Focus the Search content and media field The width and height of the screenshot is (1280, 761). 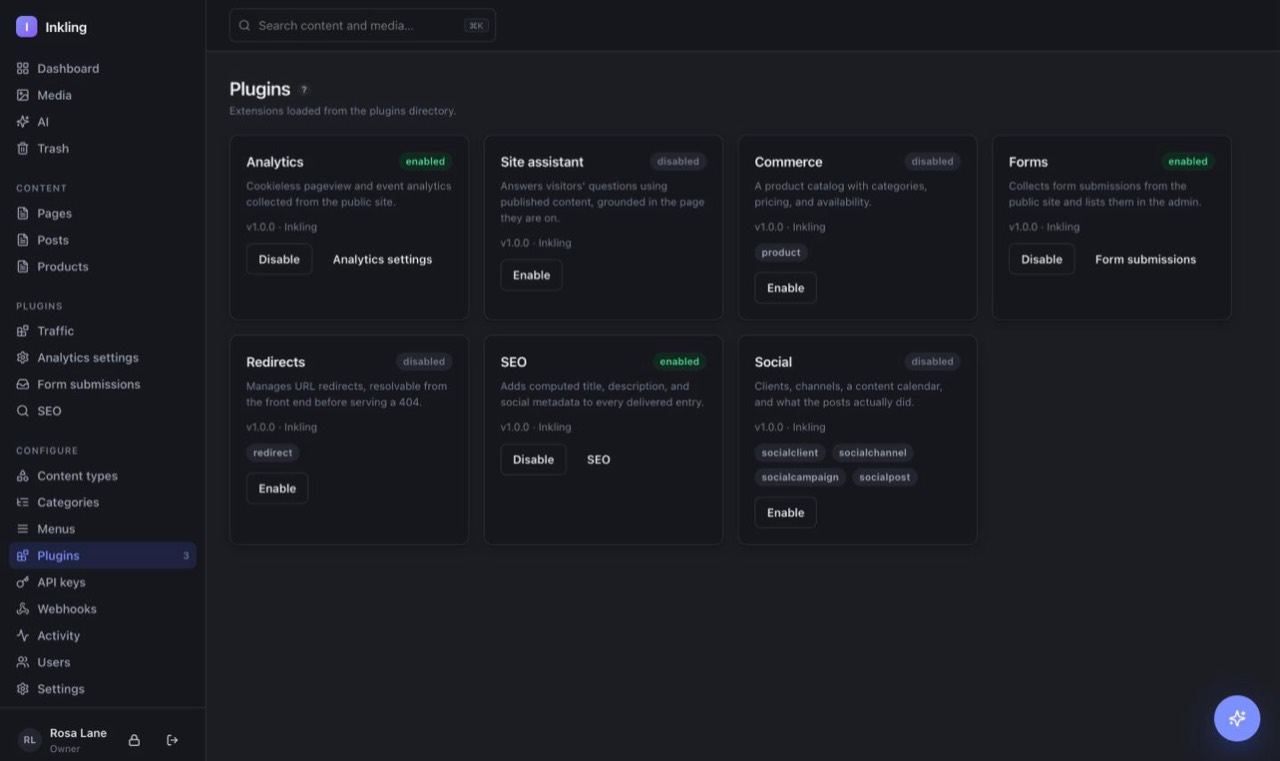pyautogui.click(x=362, y=26)
